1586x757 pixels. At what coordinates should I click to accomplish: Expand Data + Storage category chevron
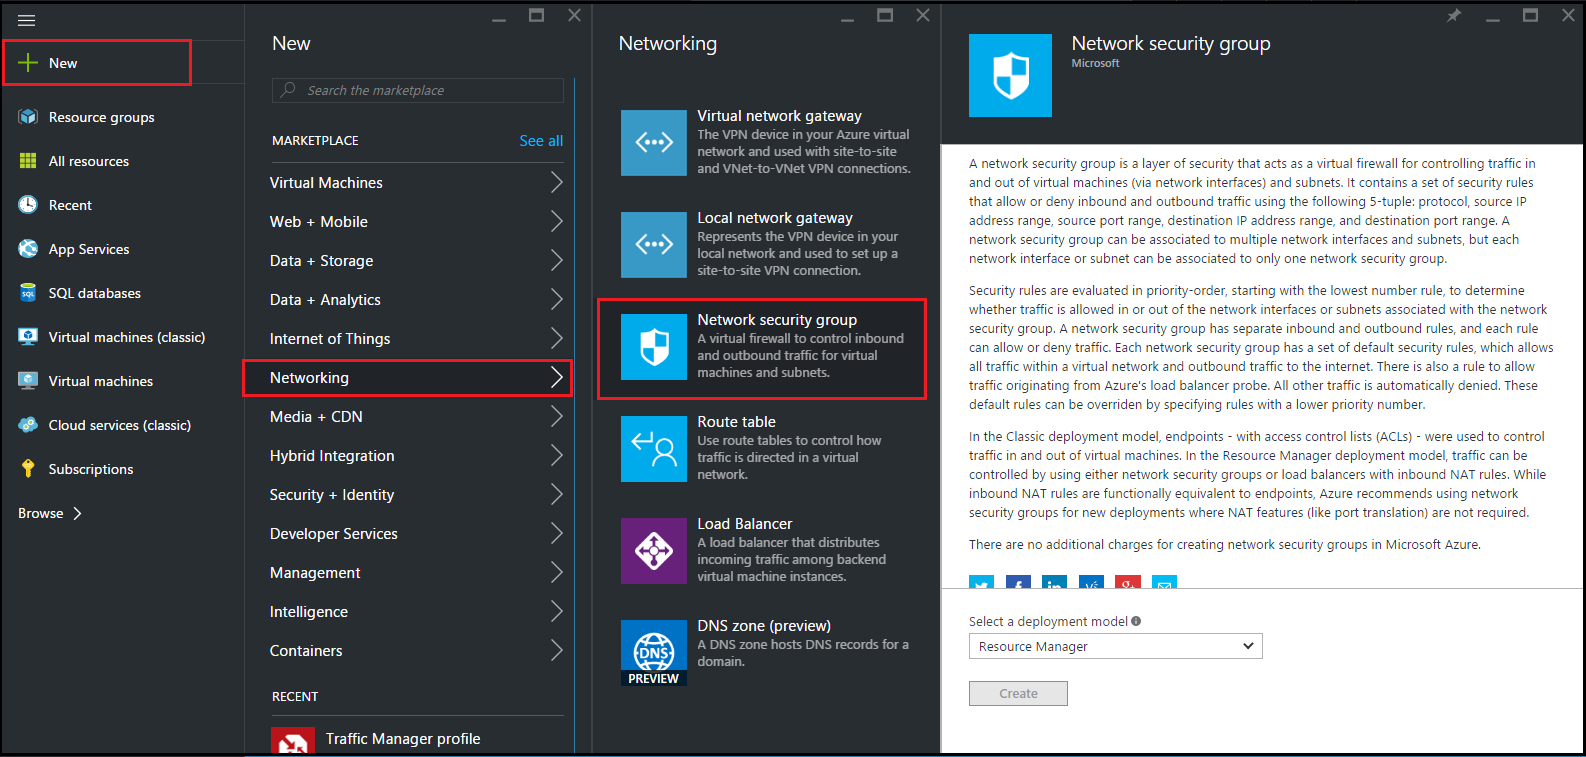coord(556,260)
